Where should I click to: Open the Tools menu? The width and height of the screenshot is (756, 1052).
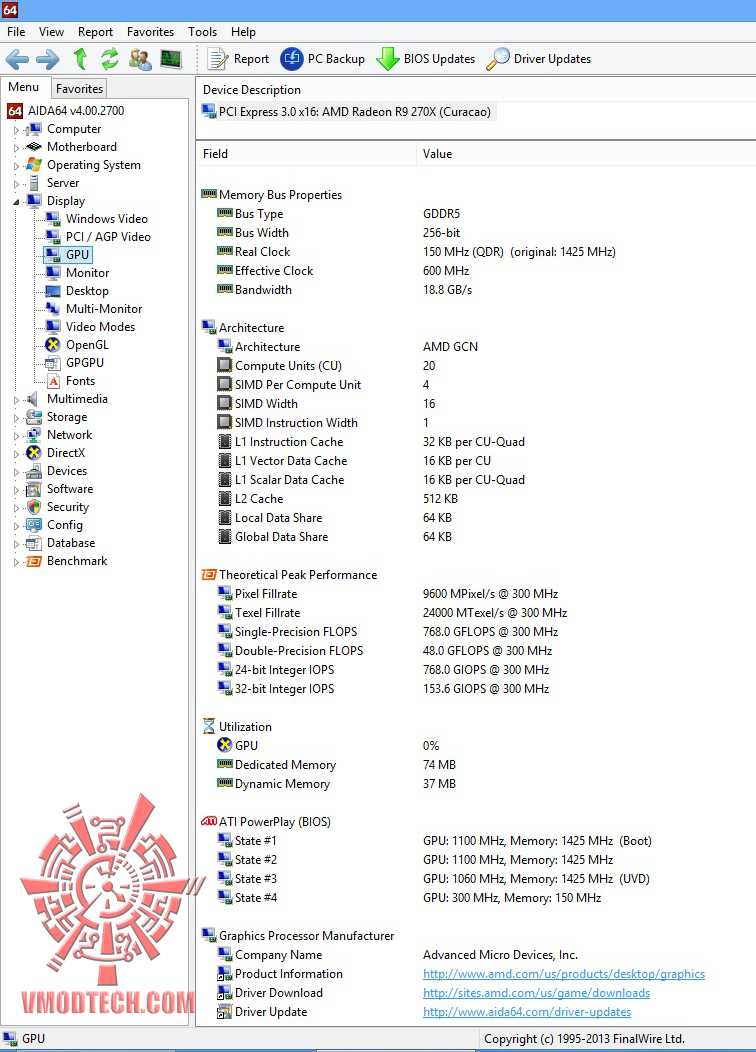click(x=203, y=32)
